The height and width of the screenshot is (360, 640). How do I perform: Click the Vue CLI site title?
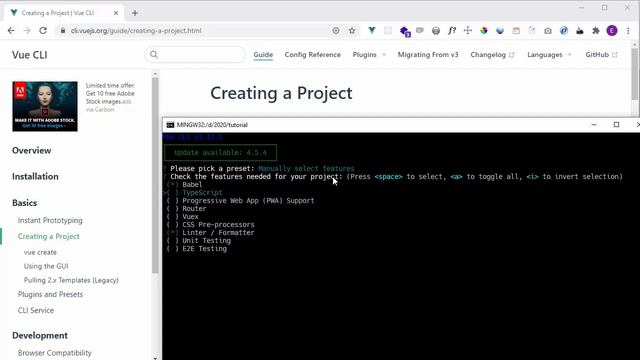pos(30,55)
